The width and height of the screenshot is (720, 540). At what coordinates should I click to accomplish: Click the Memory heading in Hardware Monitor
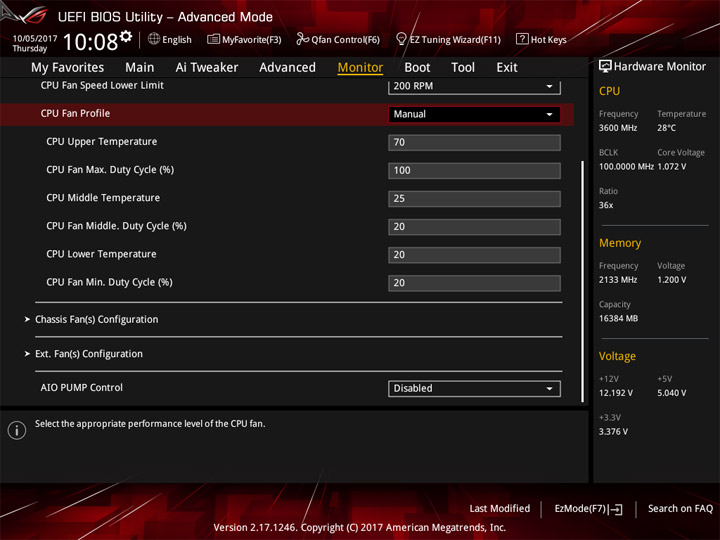point(620,243)
